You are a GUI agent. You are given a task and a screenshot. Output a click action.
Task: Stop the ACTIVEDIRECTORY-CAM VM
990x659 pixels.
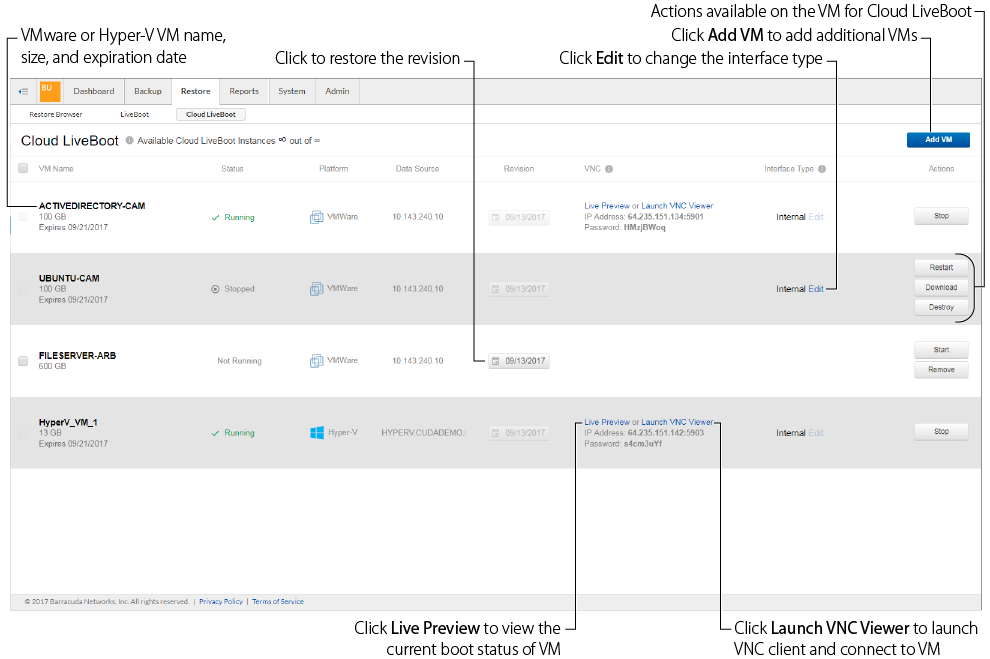click(941, 216)
